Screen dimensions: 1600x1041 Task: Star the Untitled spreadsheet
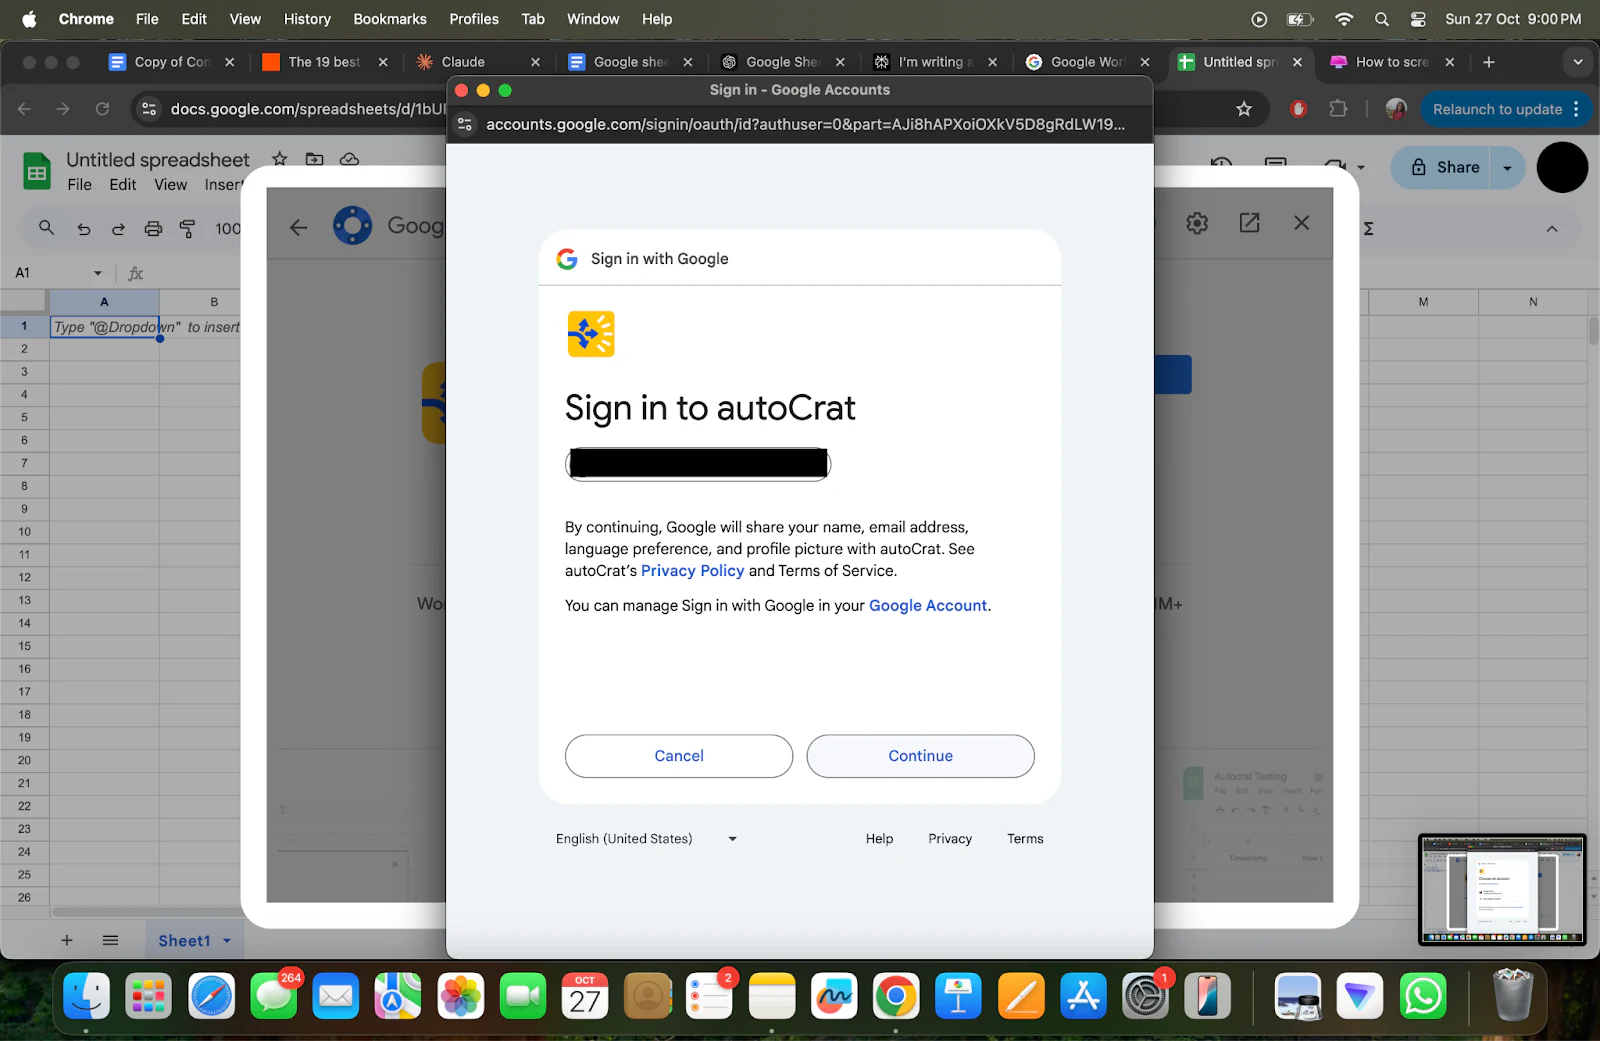tap(280, 159)
